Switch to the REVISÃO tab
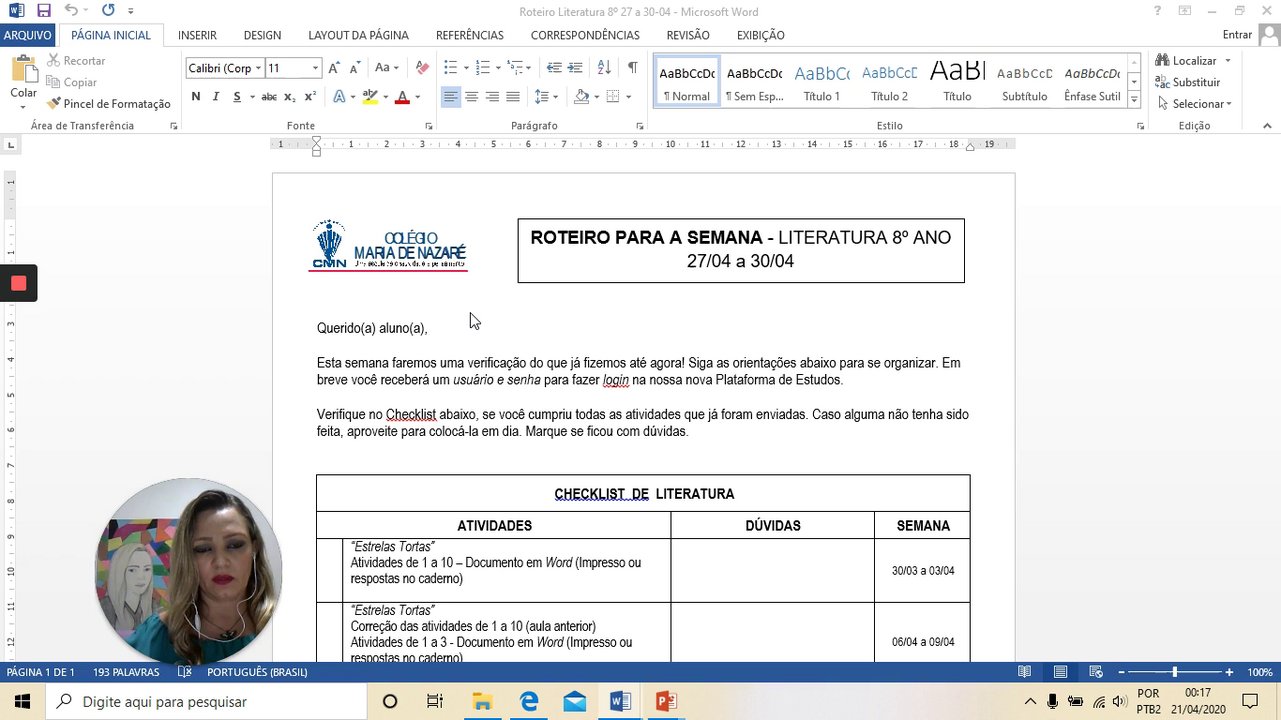1281x720 pixels. (688, 35)
